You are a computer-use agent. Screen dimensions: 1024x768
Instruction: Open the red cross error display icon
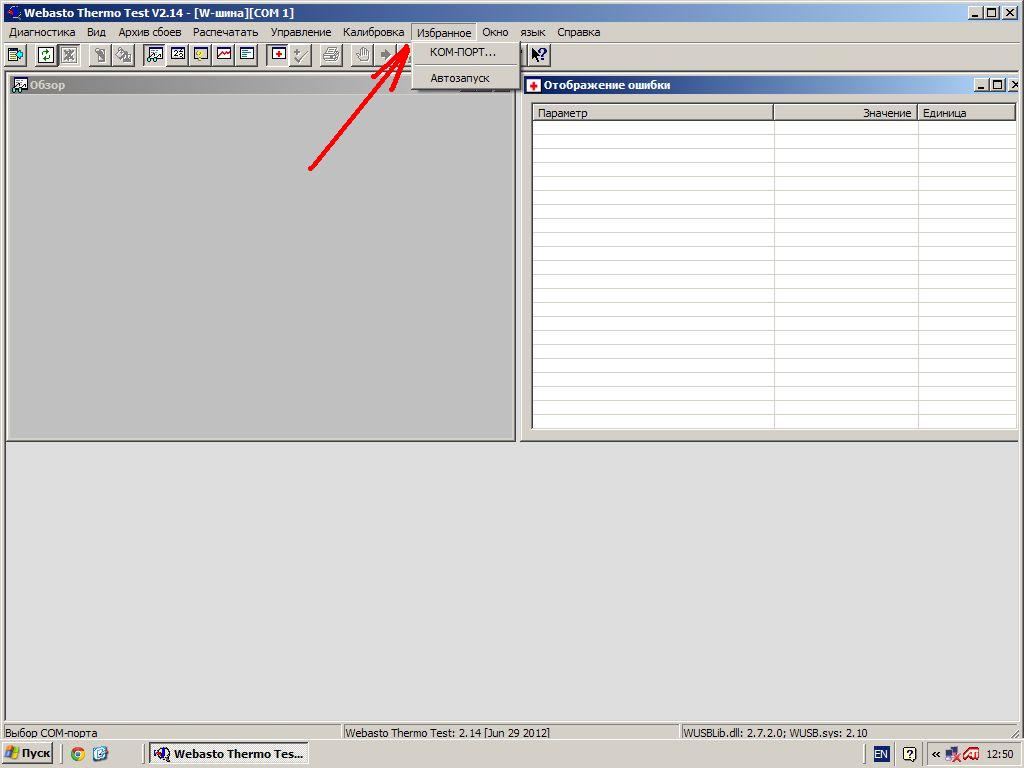pyautogui.click(x=278, y=55)
